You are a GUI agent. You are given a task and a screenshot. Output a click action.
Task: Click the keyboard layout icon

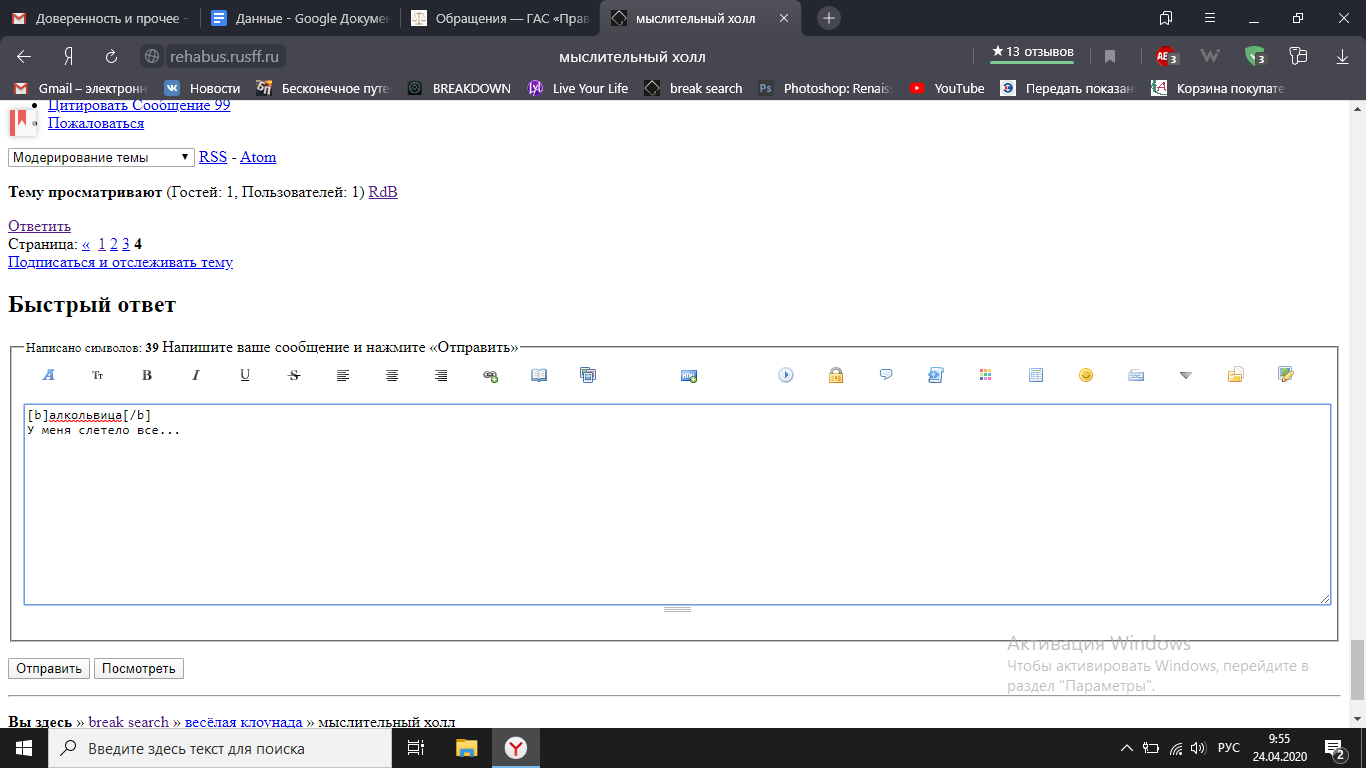(x=1136, y=375)
